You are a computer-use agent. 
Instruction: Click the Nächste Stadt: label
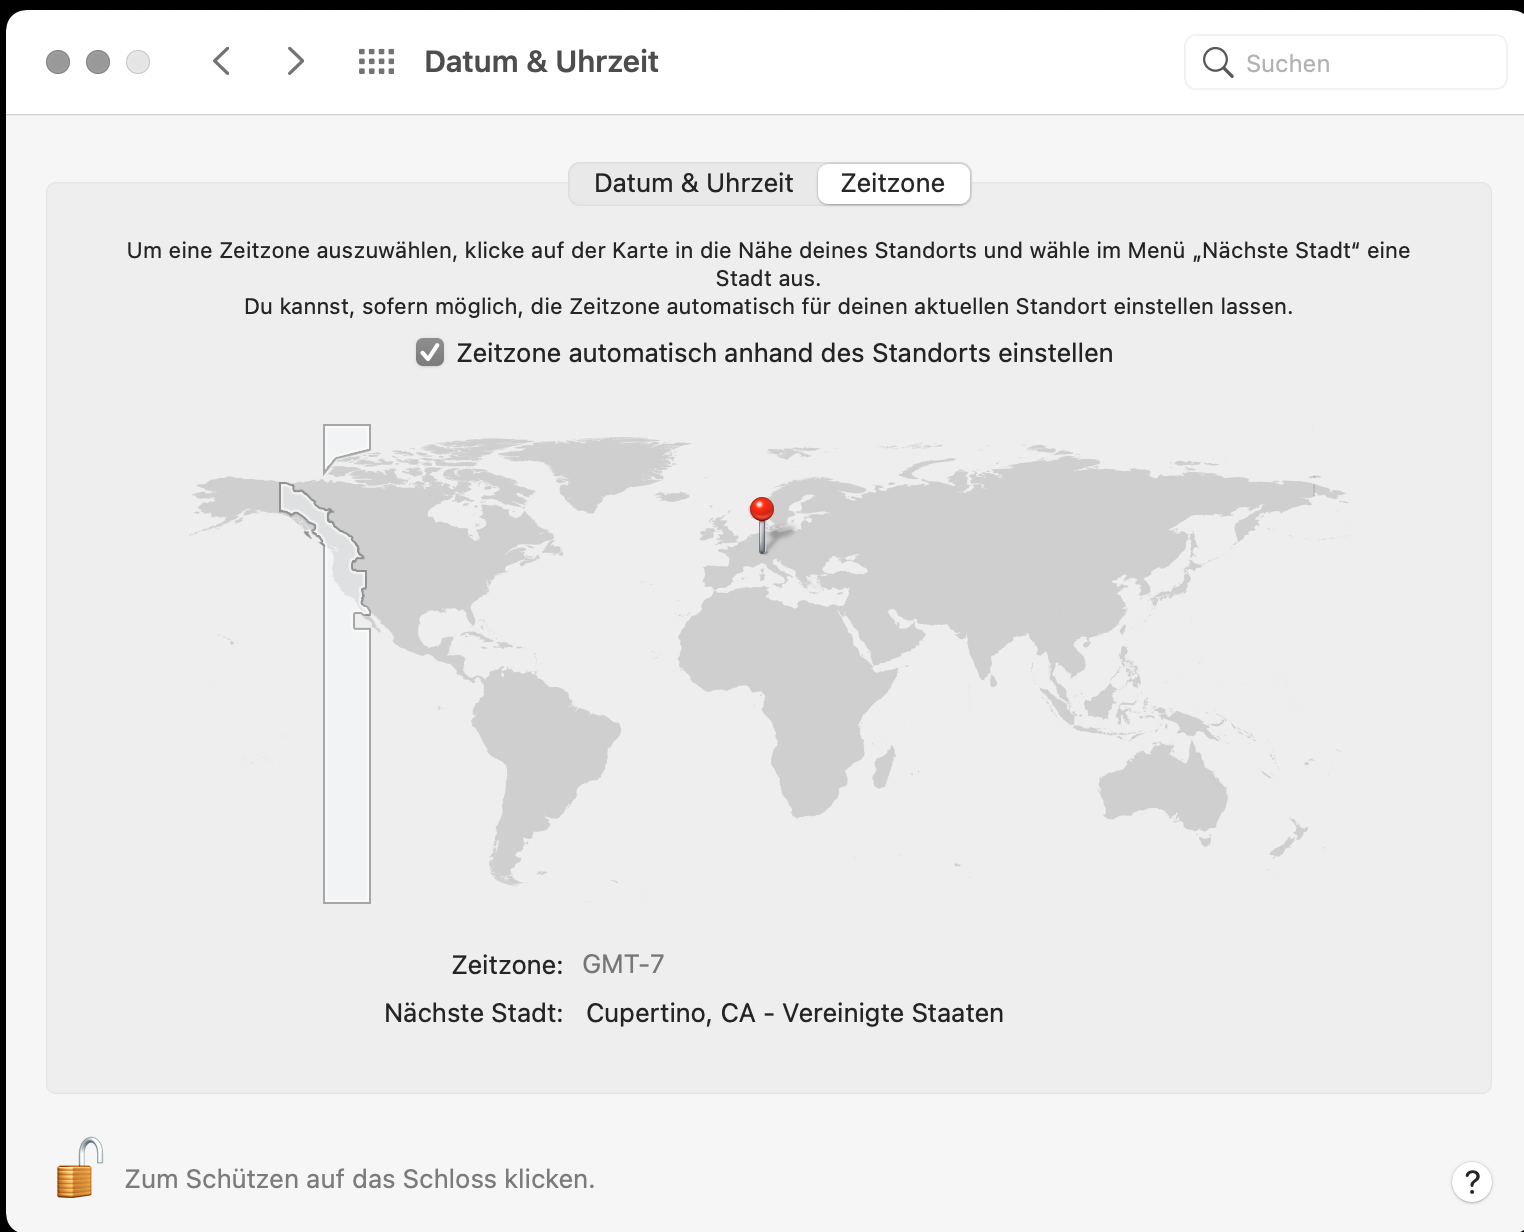(x=474, y=1013)
